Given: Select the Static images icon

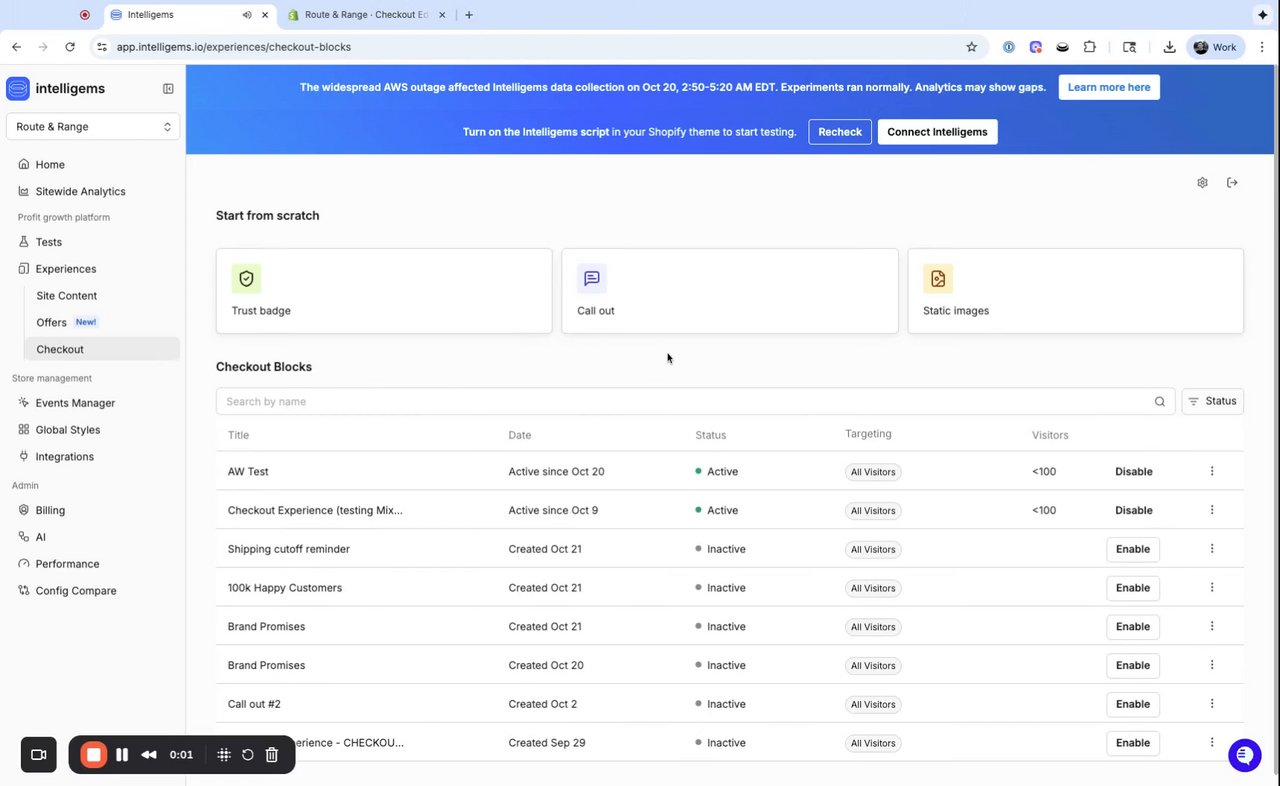Looking at the screenshot, I should (938, 279).
